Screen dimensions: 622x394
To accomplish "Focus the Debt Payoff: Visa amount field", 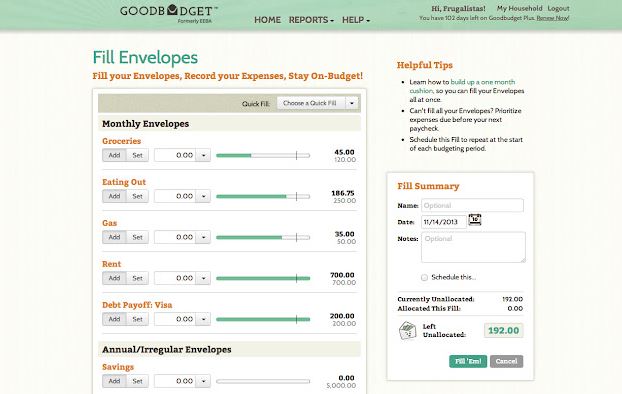I will coord(175,319).
